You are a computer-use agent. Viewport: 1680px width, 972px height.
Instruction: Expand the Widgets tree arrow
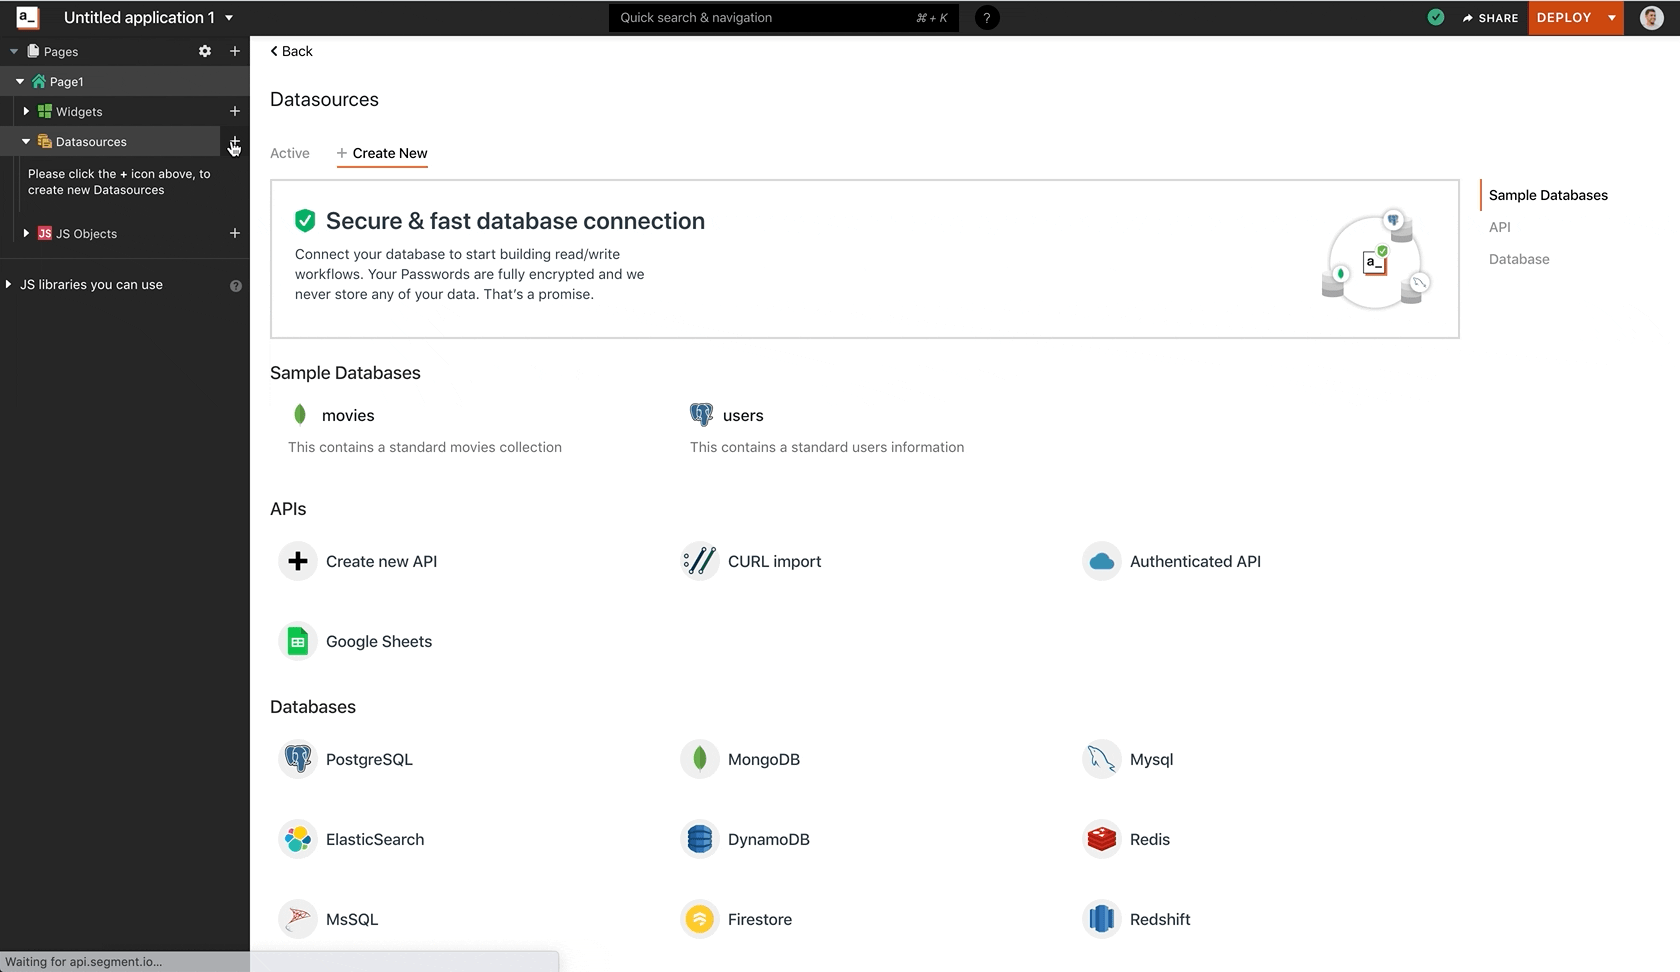pos(26,111)
